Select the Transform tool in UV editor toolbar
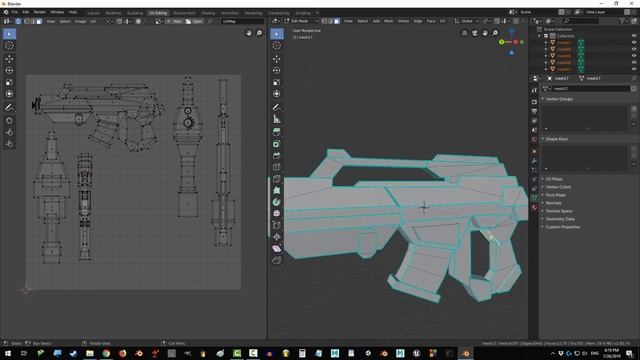 pos(9,94)
